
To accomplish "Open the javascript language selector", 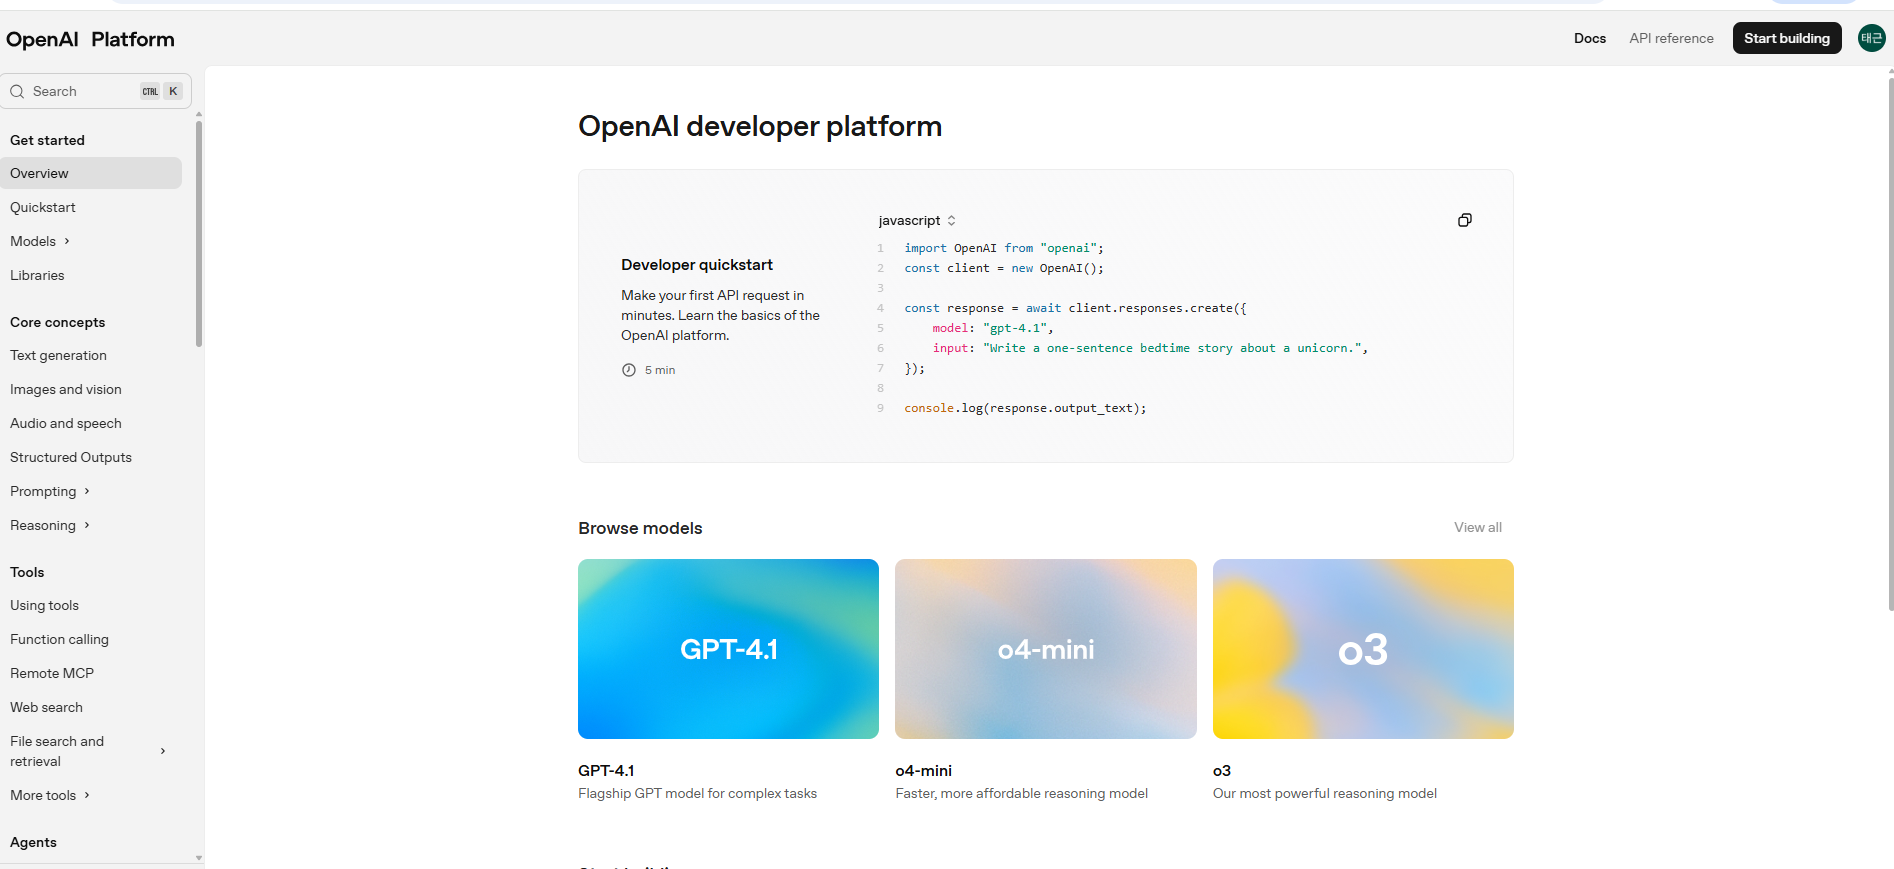I will [917, 220].
